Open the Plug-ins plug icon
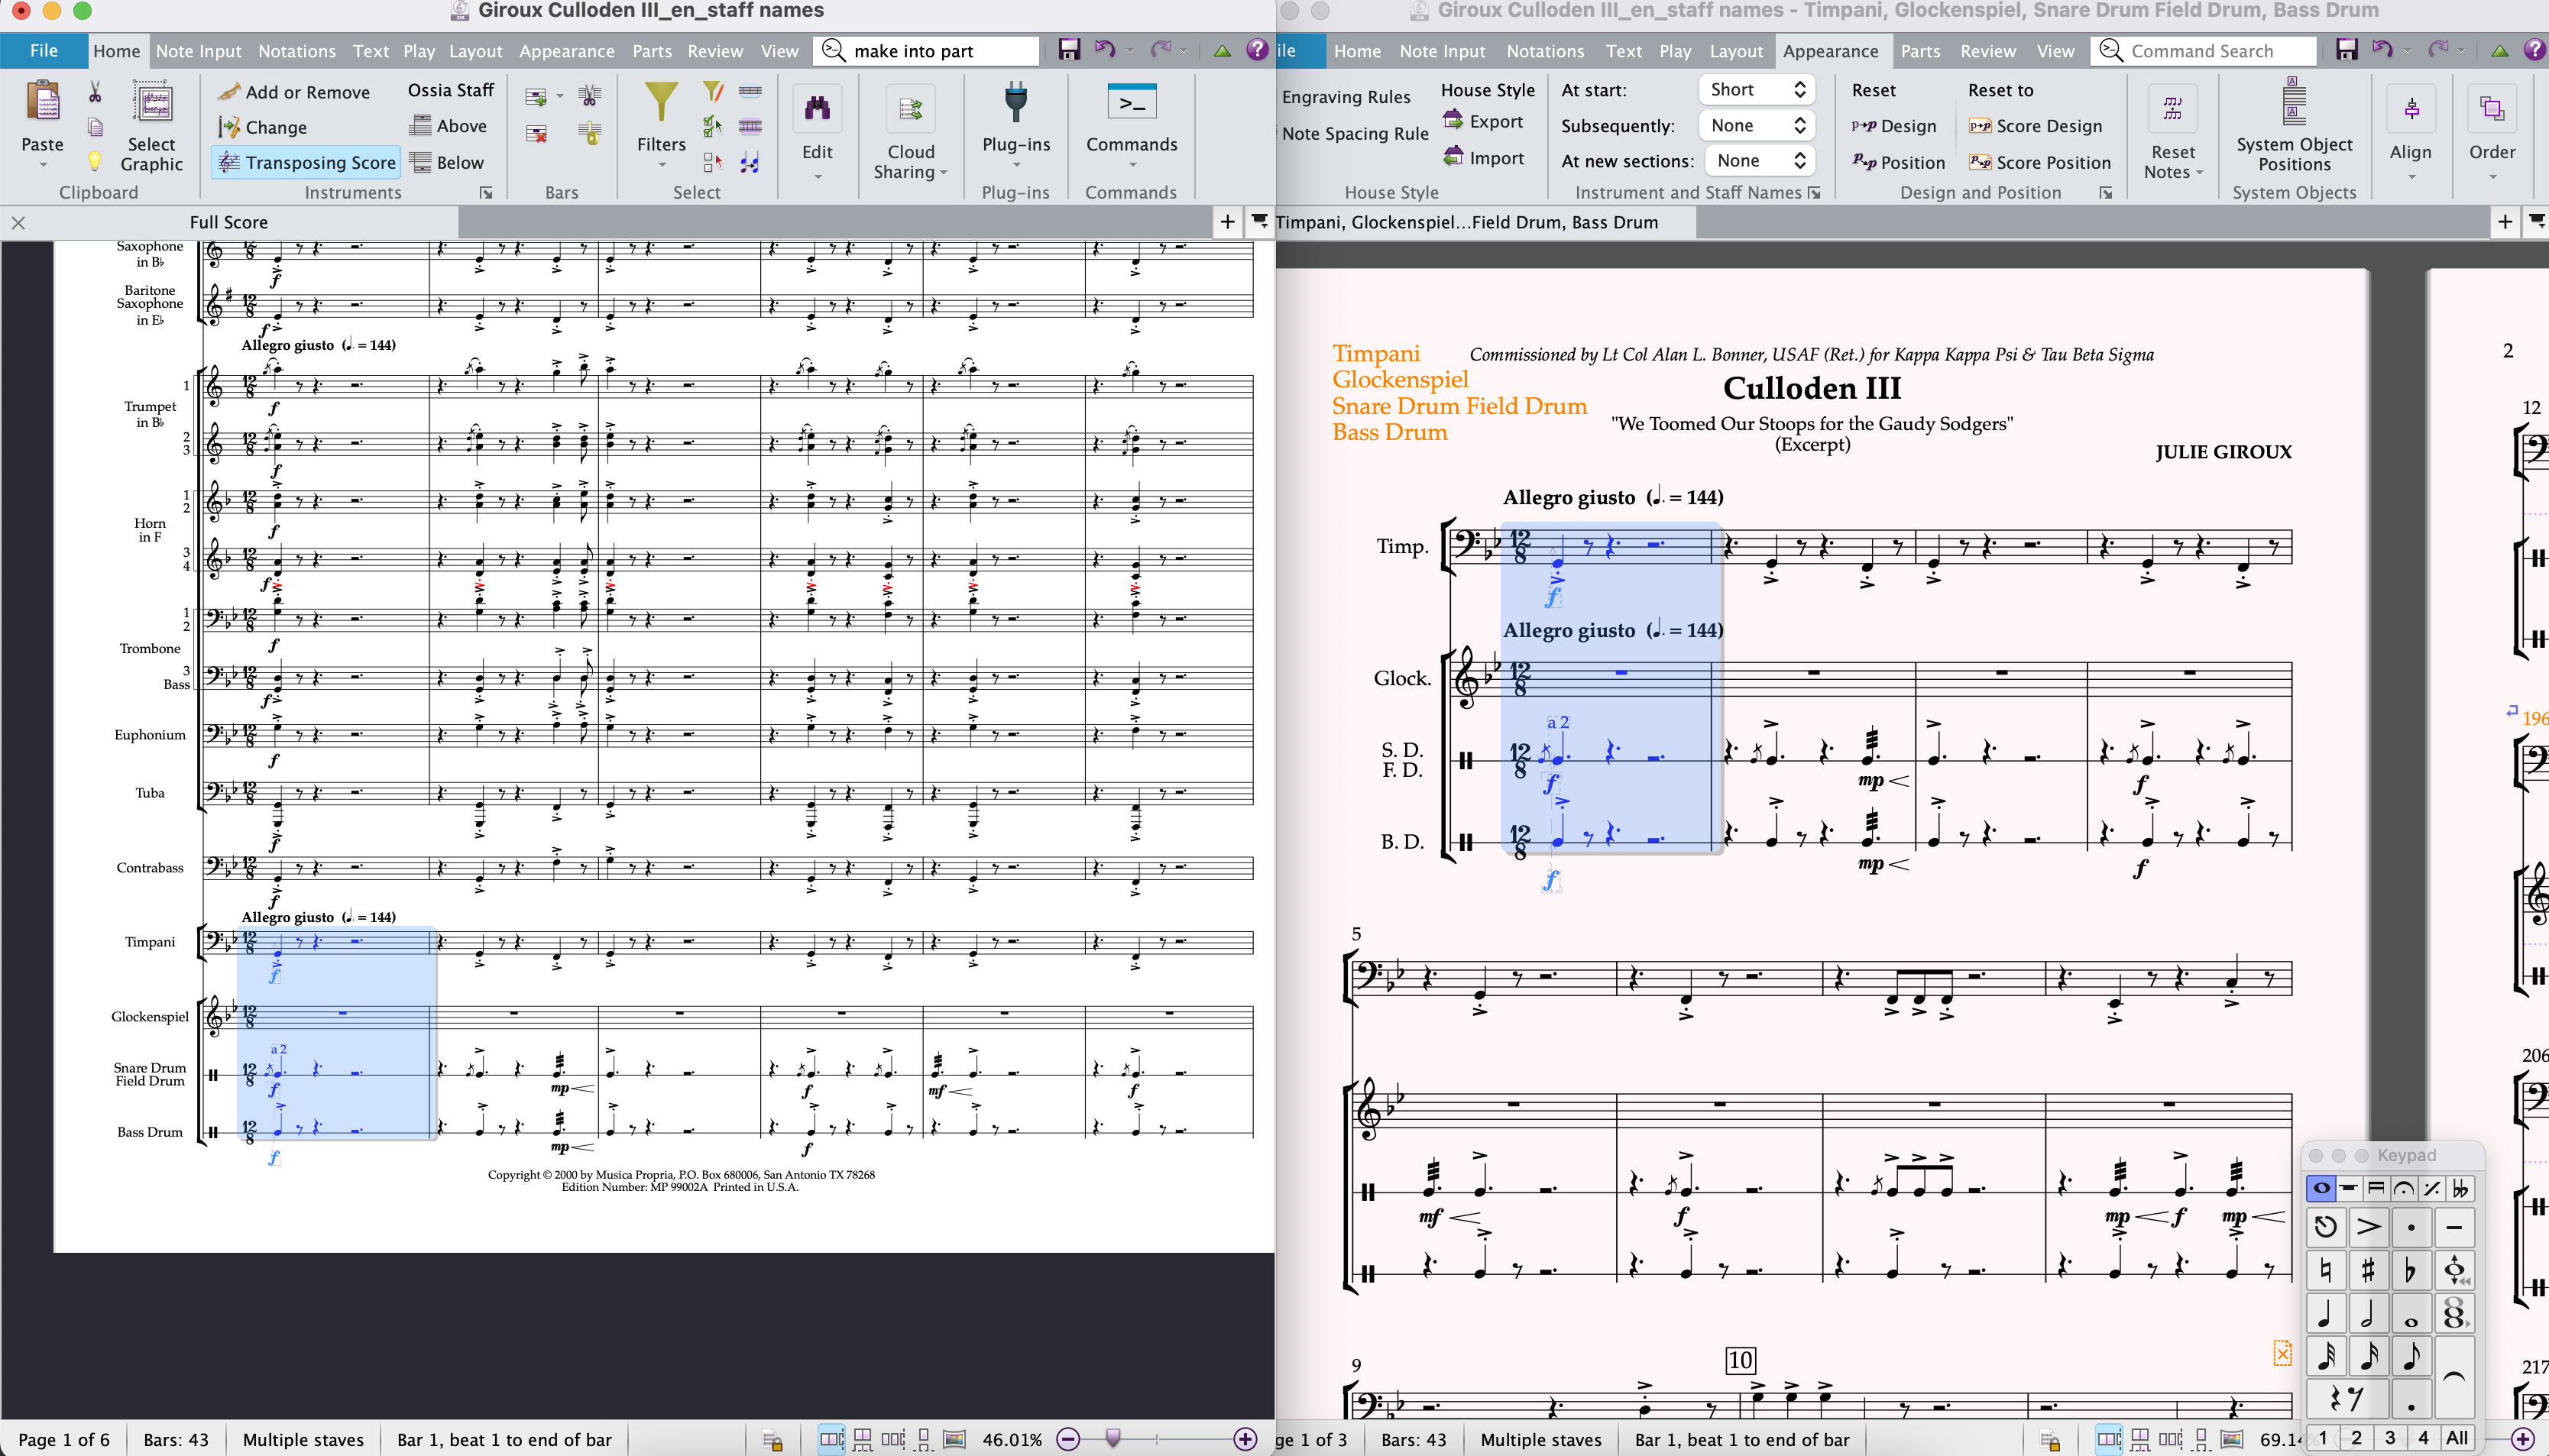This screenshot has width=2549, height=1456. pos(1015,103)
